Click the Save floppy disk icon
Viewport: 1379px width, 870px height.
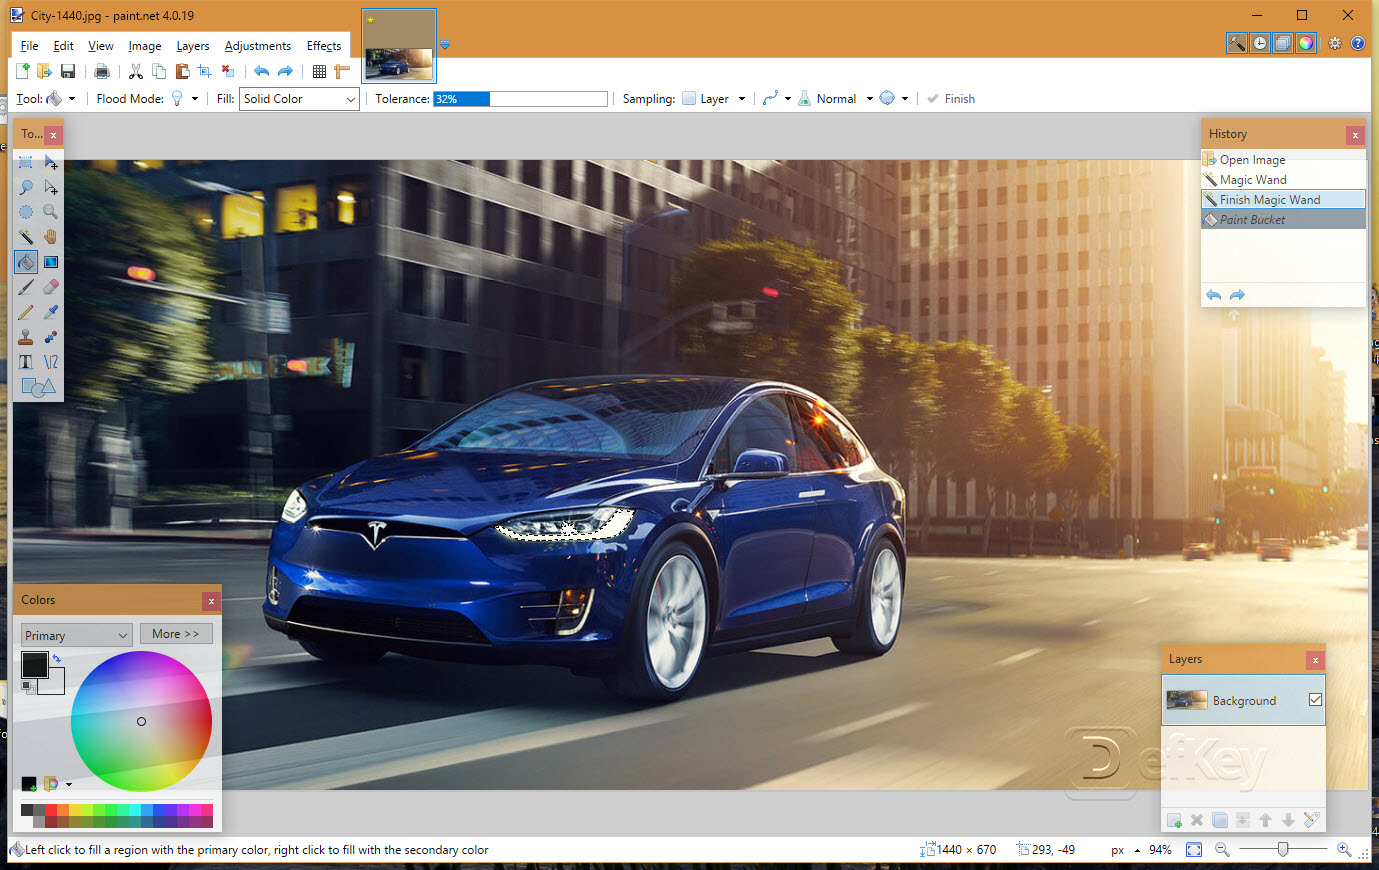coord(68,71)
